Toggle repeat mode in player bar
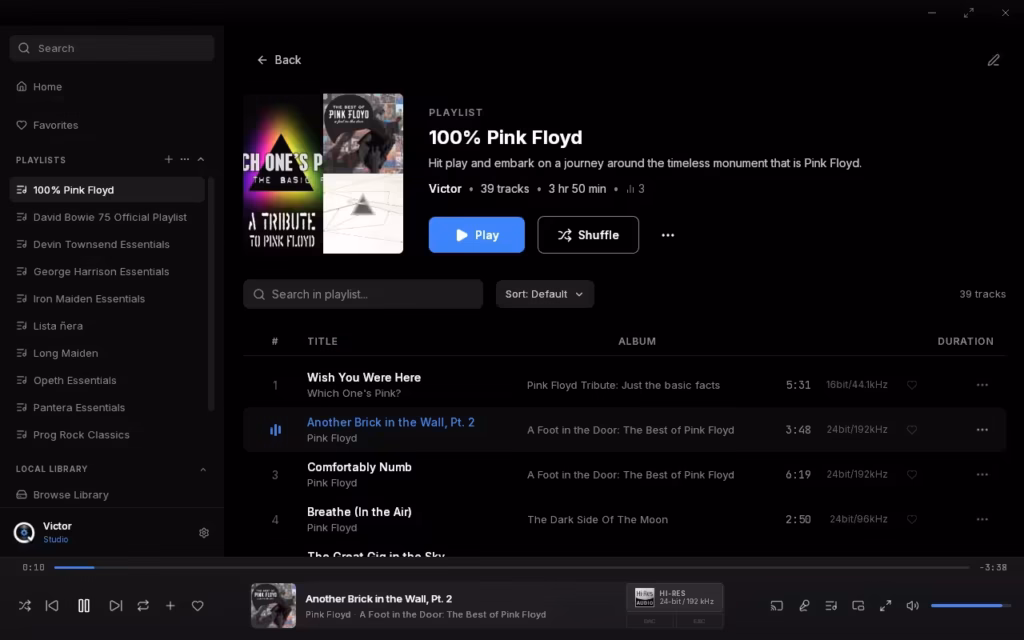 pyautogui.click(x=143, y=605)
